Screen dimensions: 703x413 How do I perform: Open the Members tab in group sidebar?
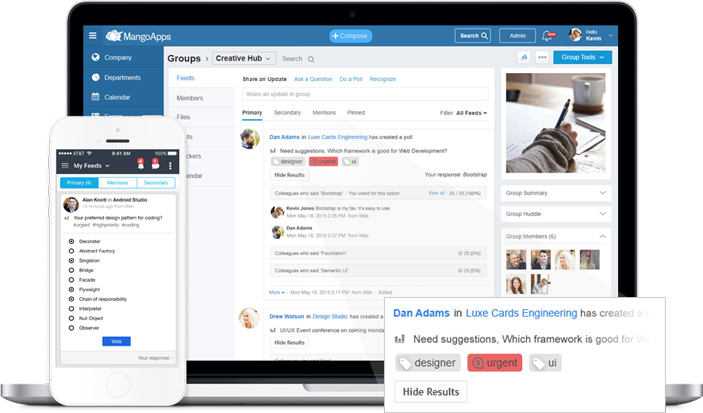coord(190,98)
